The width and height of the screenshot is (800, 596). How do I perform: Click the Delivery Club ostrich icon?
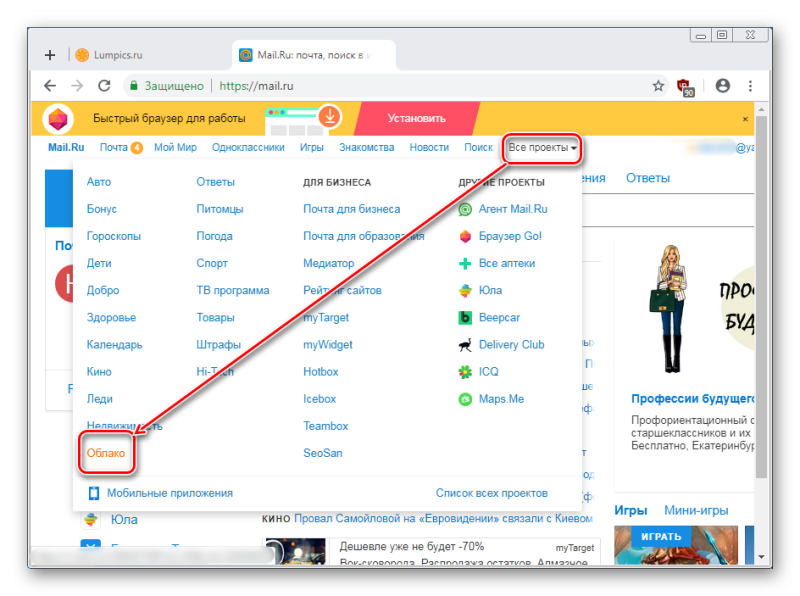[x=465, y=345]
